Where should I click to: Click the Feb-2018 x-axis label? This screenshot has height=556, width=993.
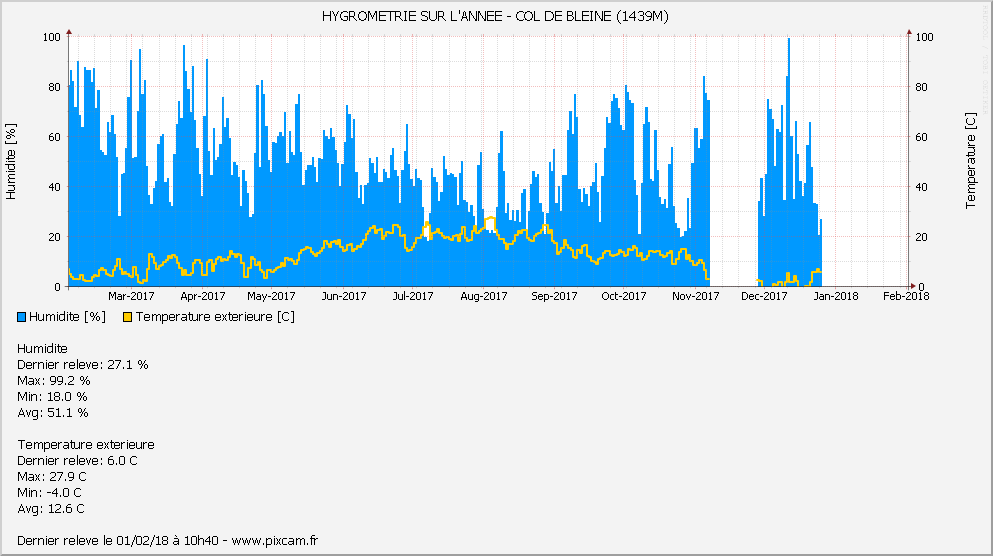pos(905,296)
